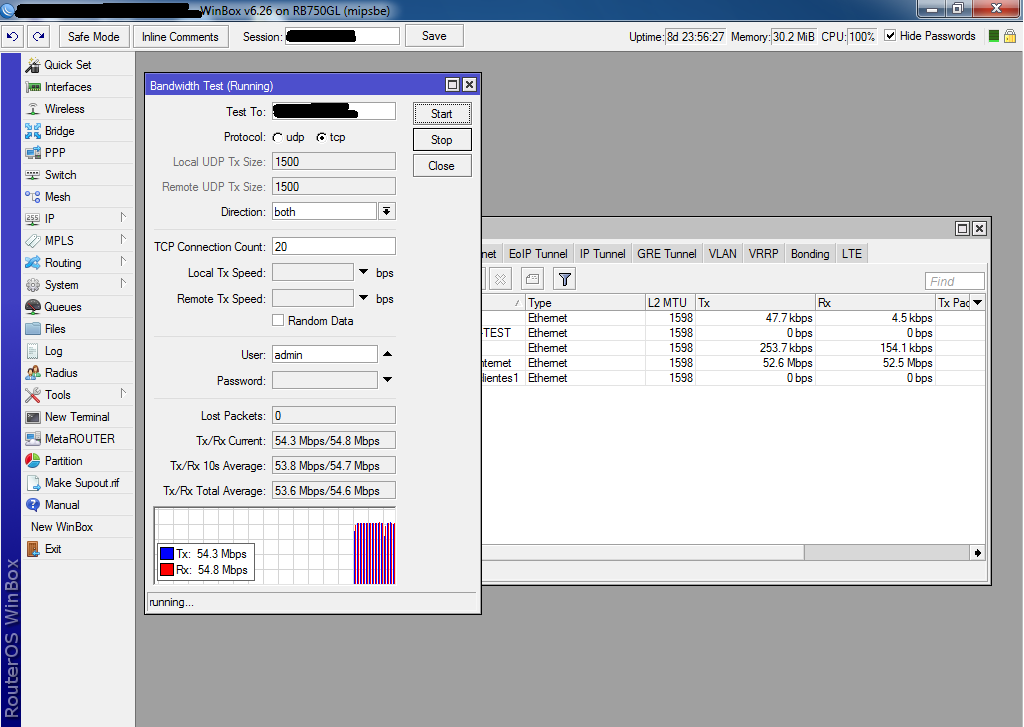Click the Exit door icon
Screen dimensions: 1024x727
[33, 549]
